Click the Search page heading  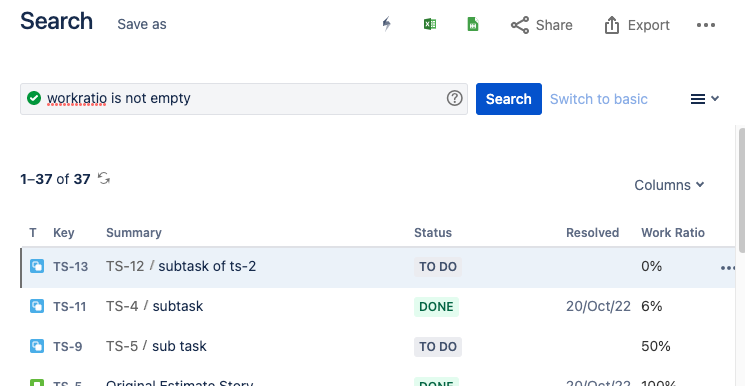[56, 21]
